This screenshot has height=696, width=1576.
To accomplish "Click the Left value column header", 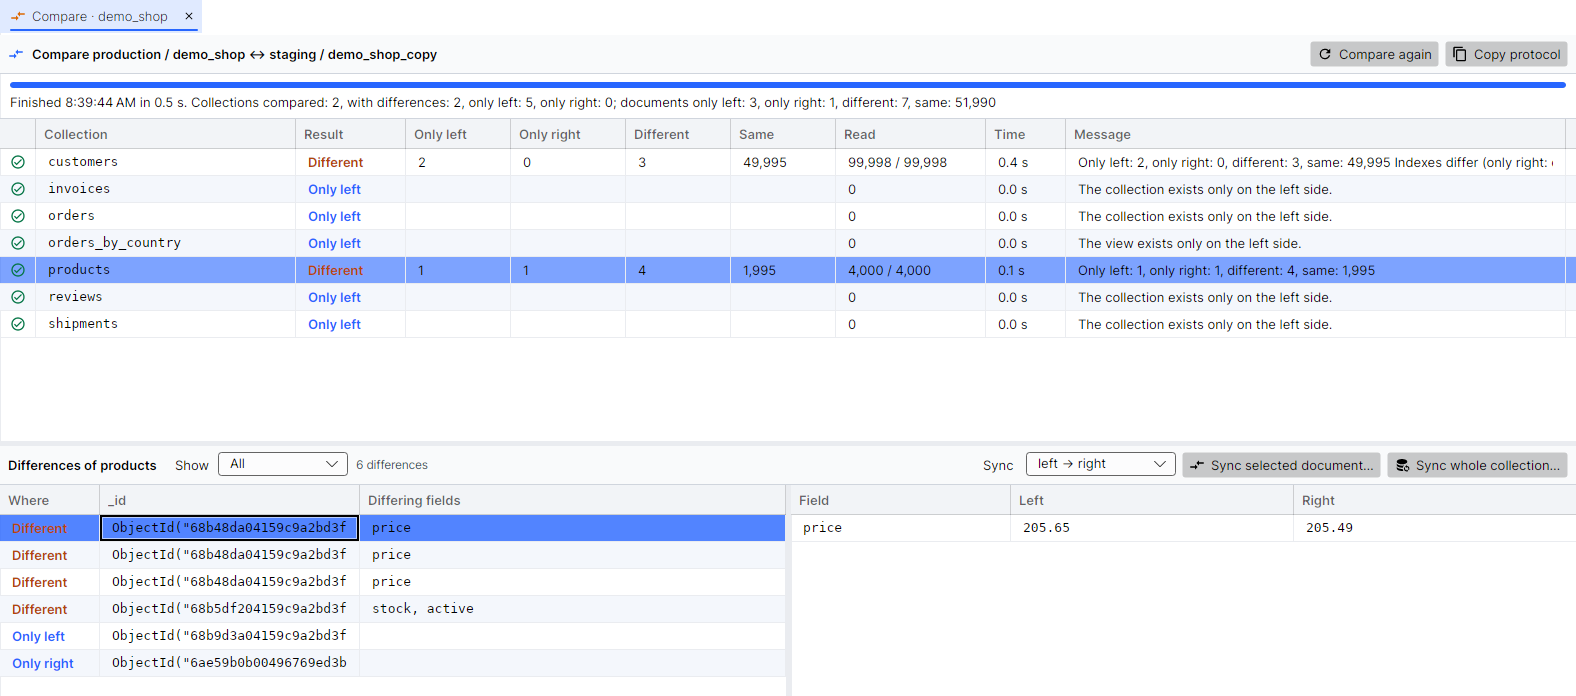I will [x=1152, y=500].
